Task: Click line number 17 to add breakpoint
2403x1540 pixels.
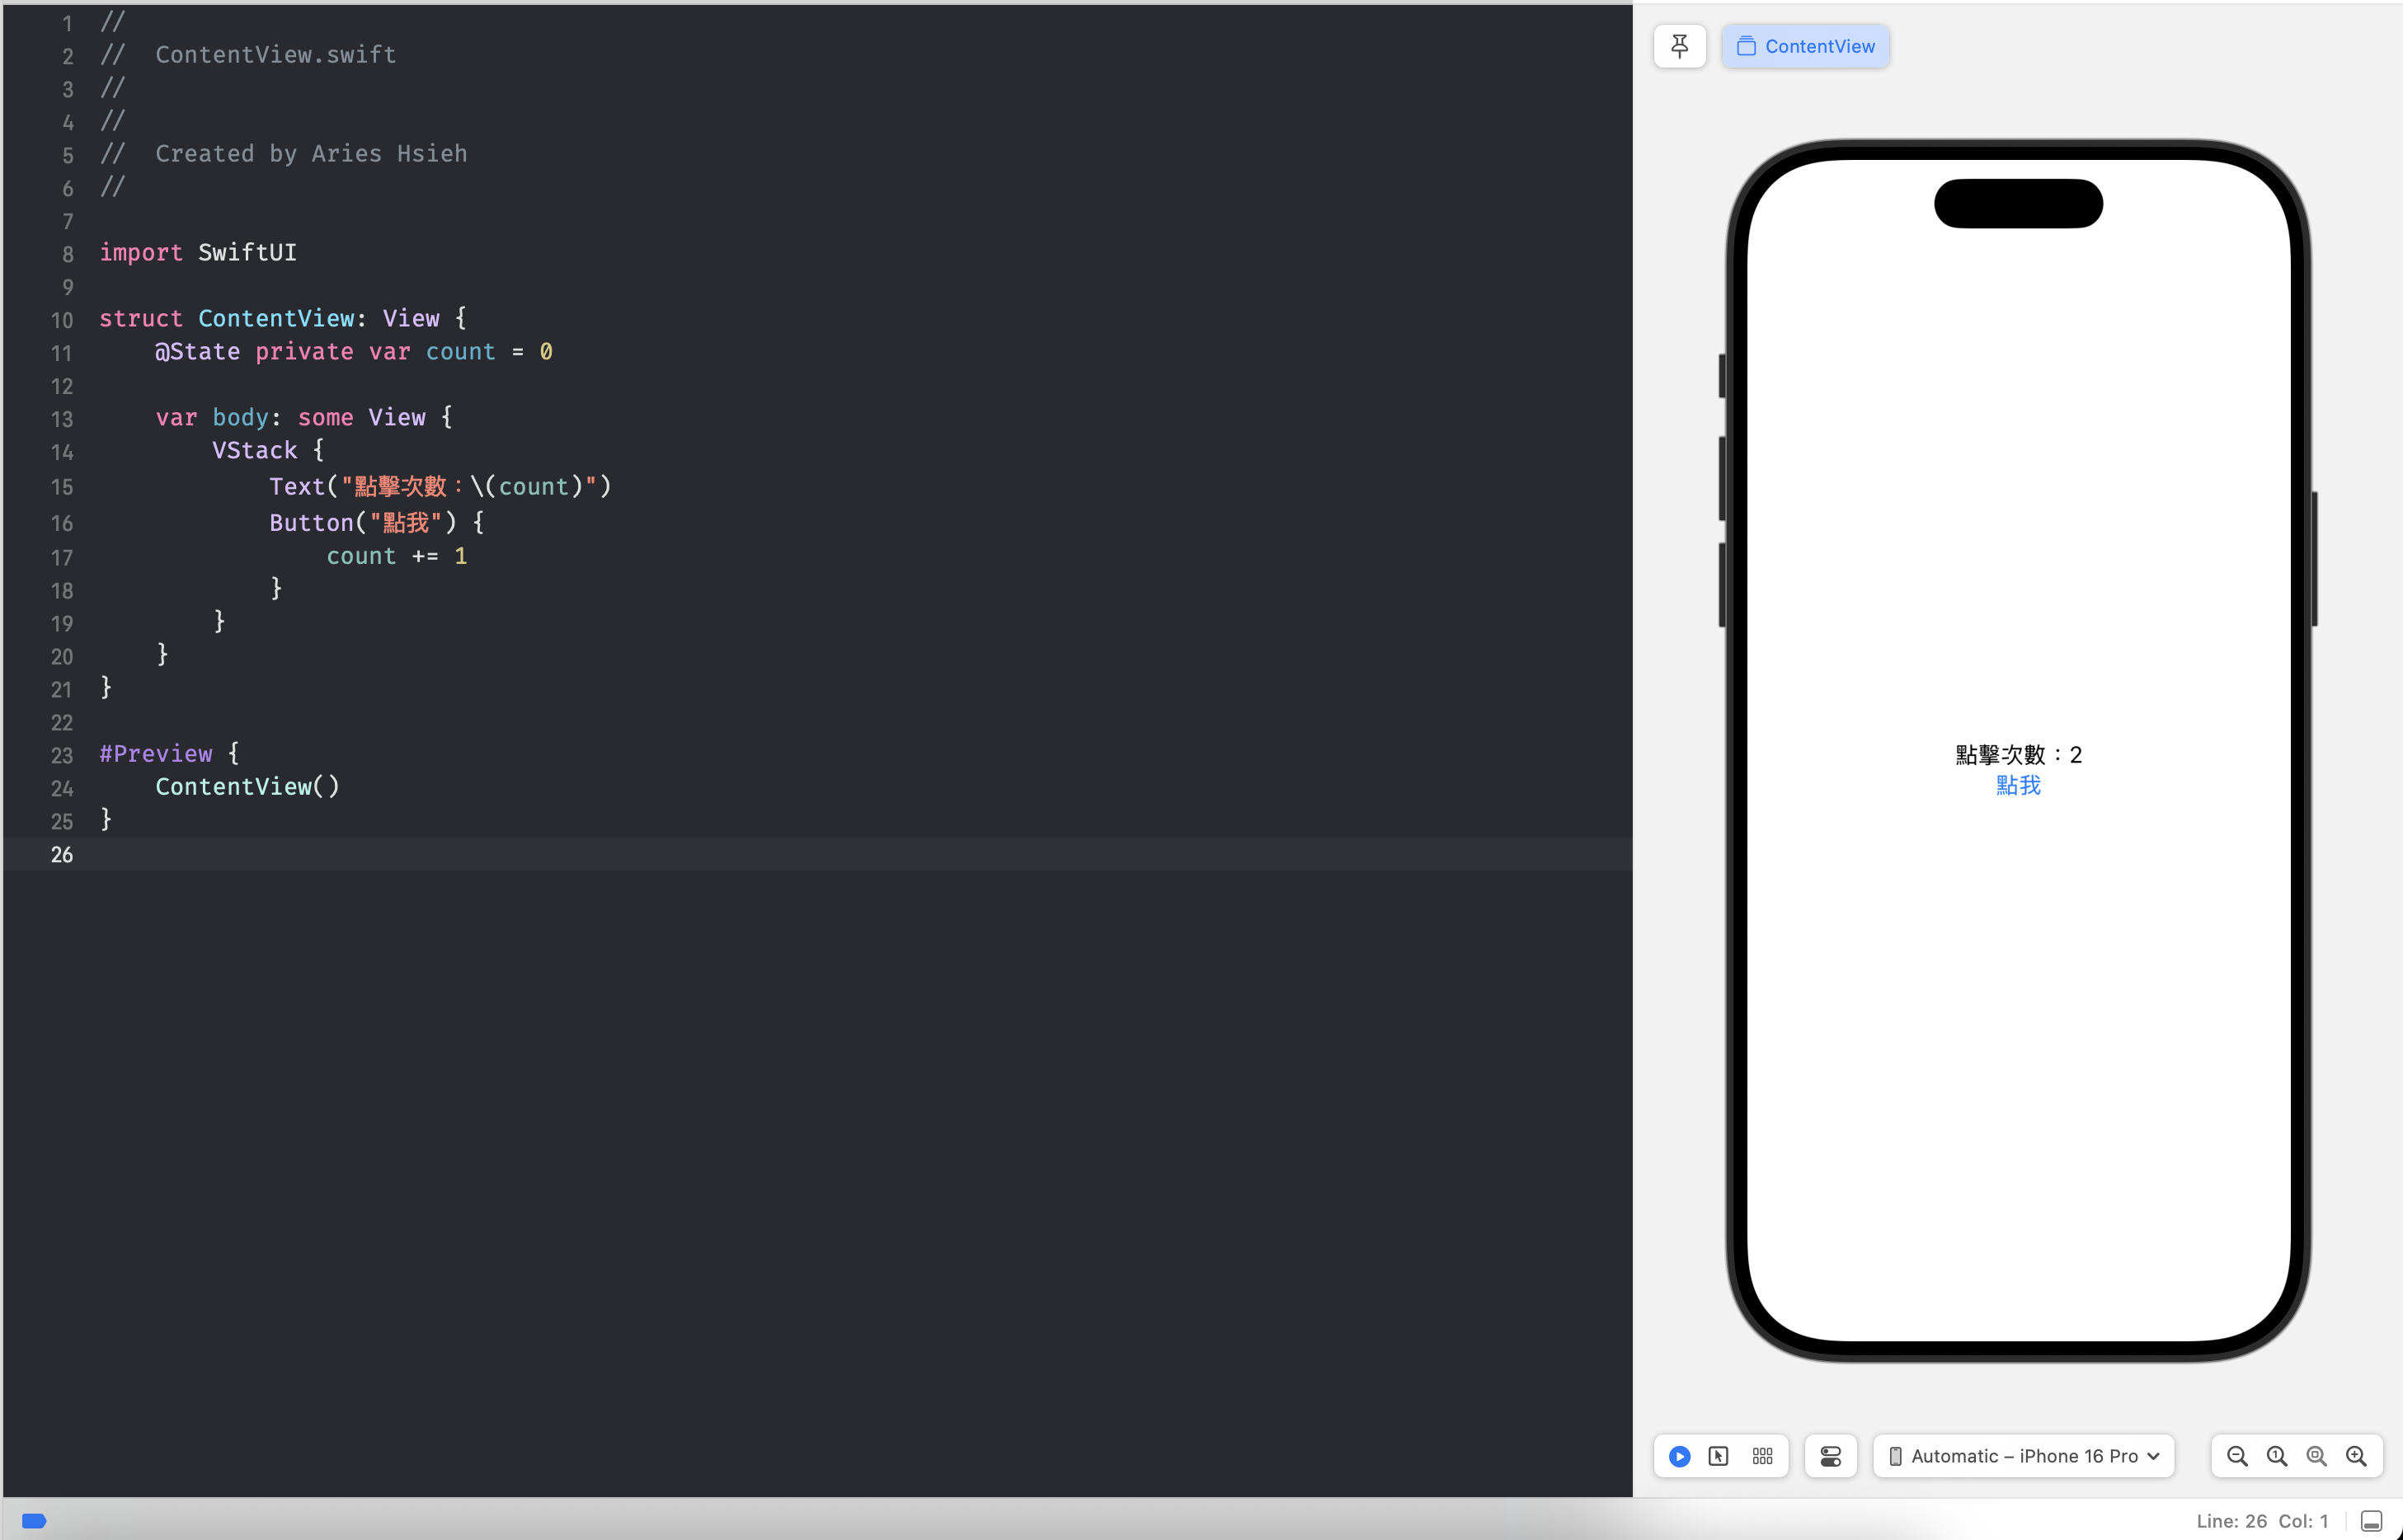Action: tap(62, 558)
